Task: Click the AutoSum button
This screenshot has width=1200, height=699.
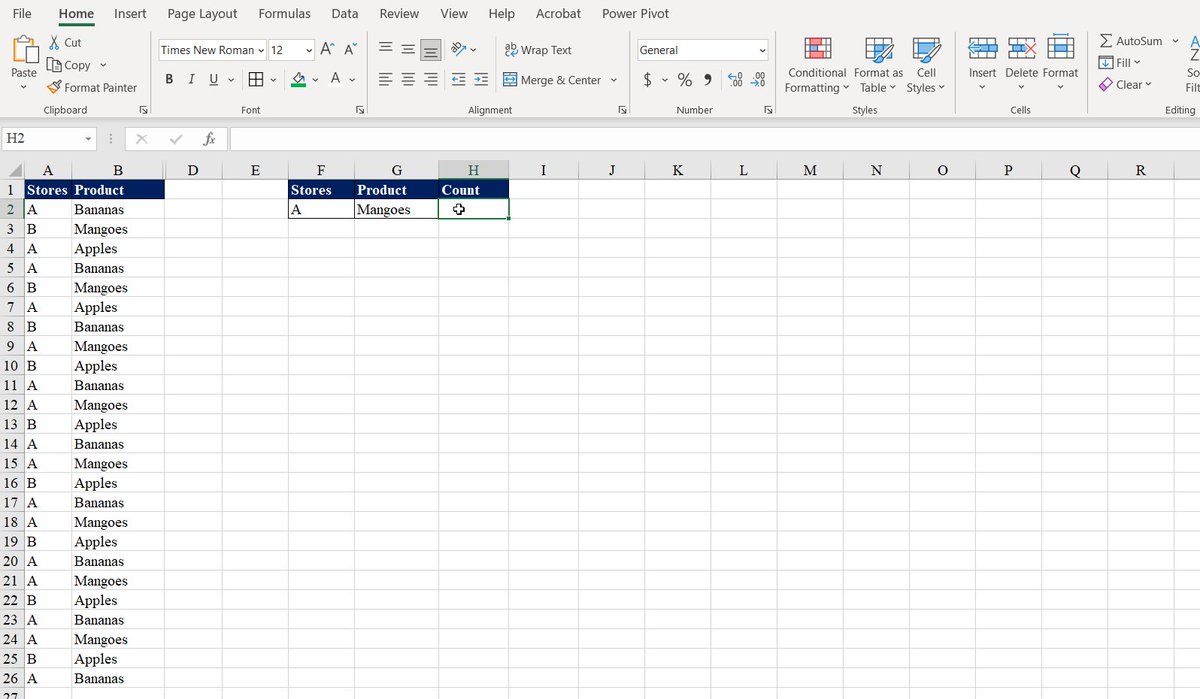Action: coord(1131,41)
